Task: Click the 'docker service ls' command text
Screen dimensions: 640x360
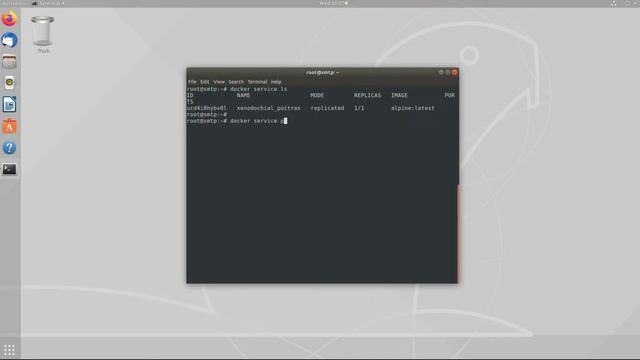Action: click(x=258, y=89)
